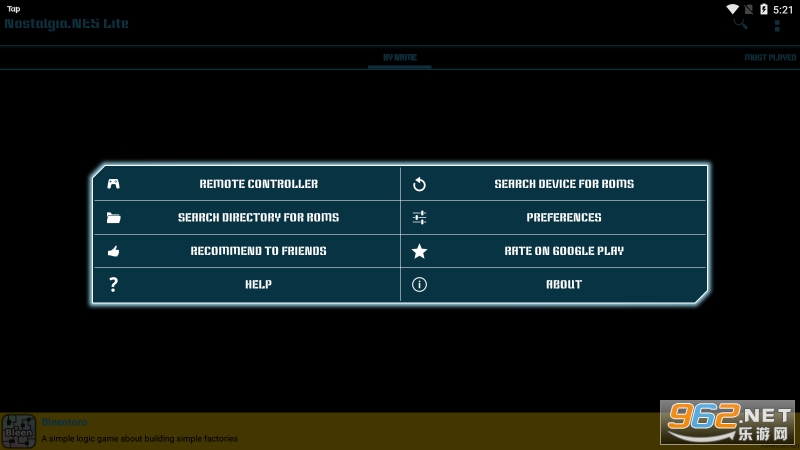Tap the Wi-Fi status icon

733,9
